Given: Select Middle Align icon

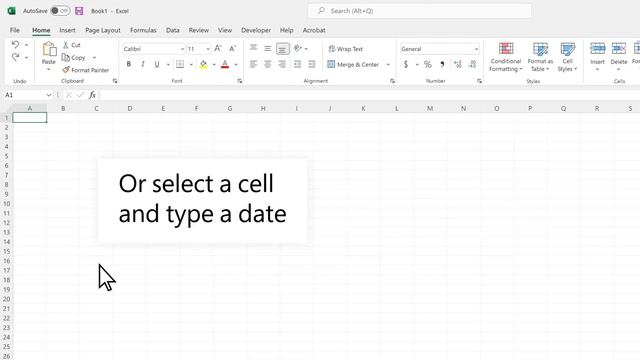Looking at the screenshot, I should 268,48.
